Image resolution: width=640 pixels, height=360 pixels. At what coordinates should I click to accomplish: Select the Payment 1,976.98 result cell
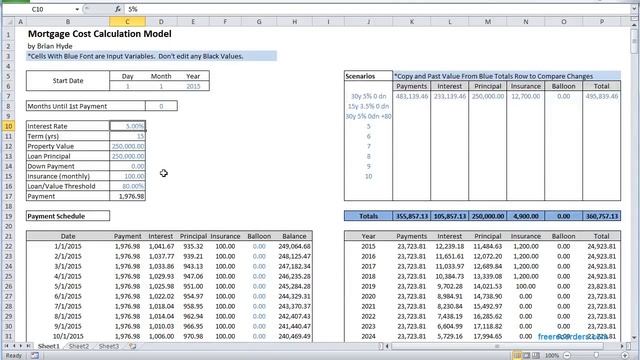(127, 196)
